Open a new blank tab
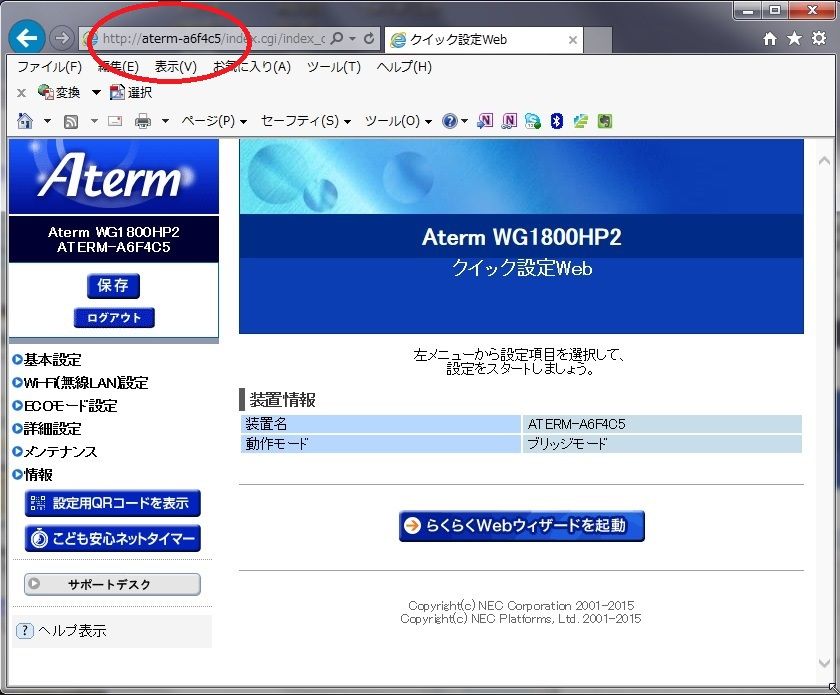The height and width of the screenshot is (695, 840). (598, 40)
